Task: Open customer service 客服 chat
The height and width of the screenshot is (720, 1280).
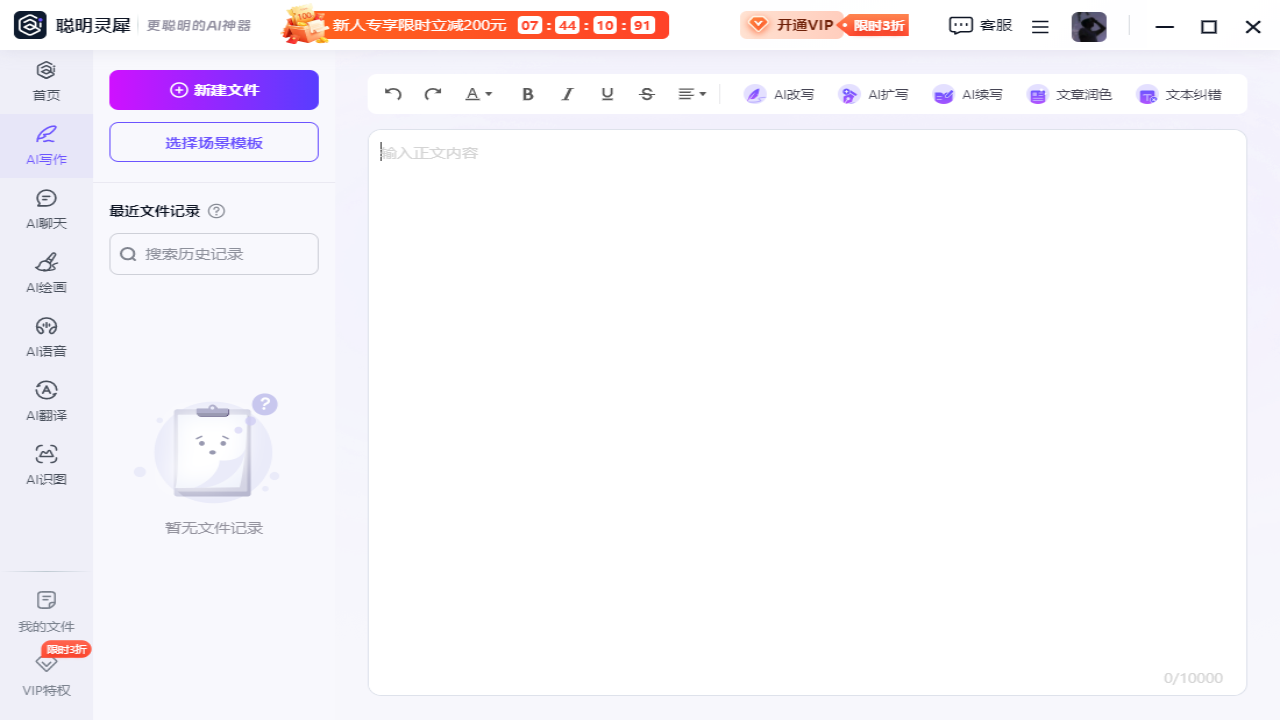Action: tap(980, 25)
